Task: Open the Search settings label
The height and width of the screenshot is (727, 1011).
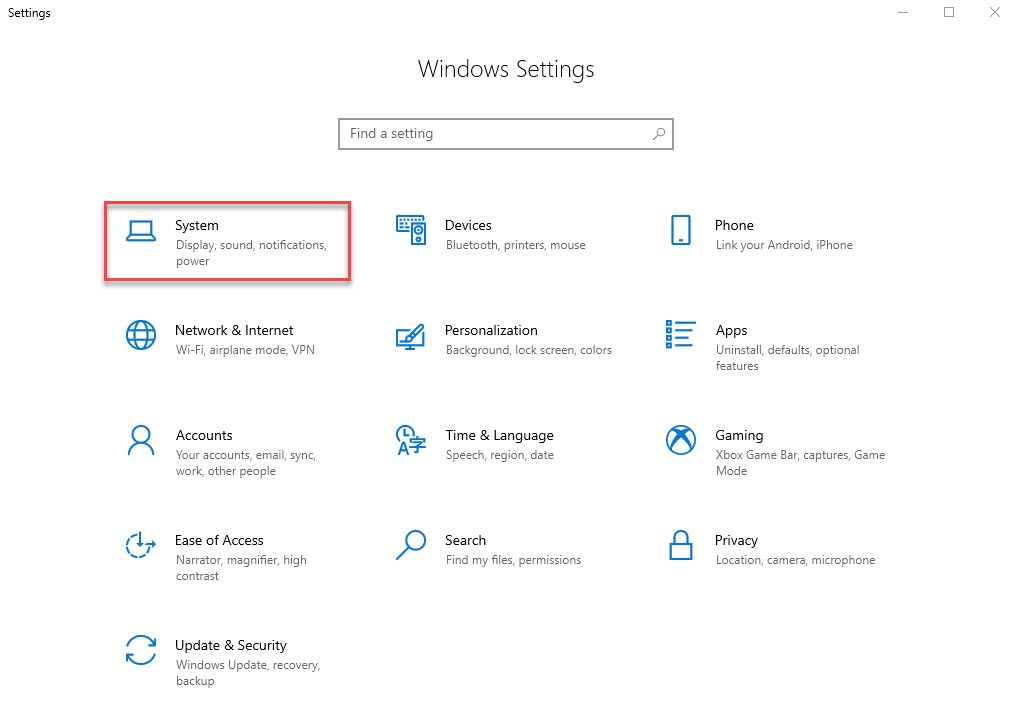Action: [x=465, y=540]
